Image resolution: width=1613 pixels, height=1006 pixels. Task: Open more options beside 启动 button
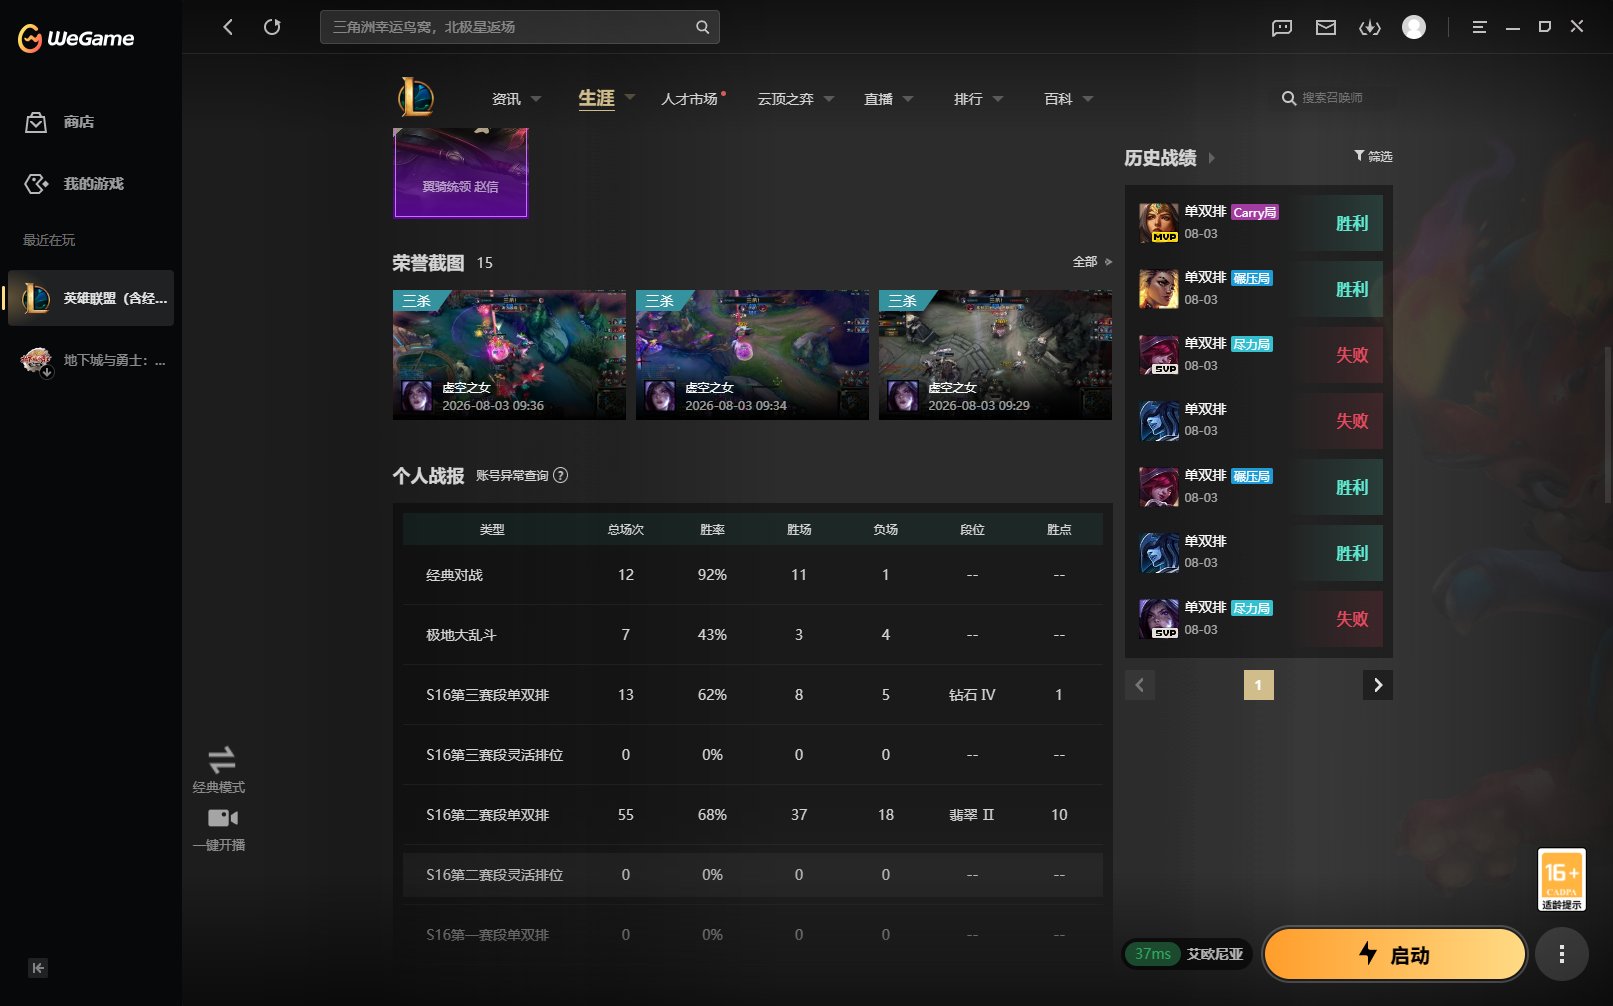pos(1562,954)
